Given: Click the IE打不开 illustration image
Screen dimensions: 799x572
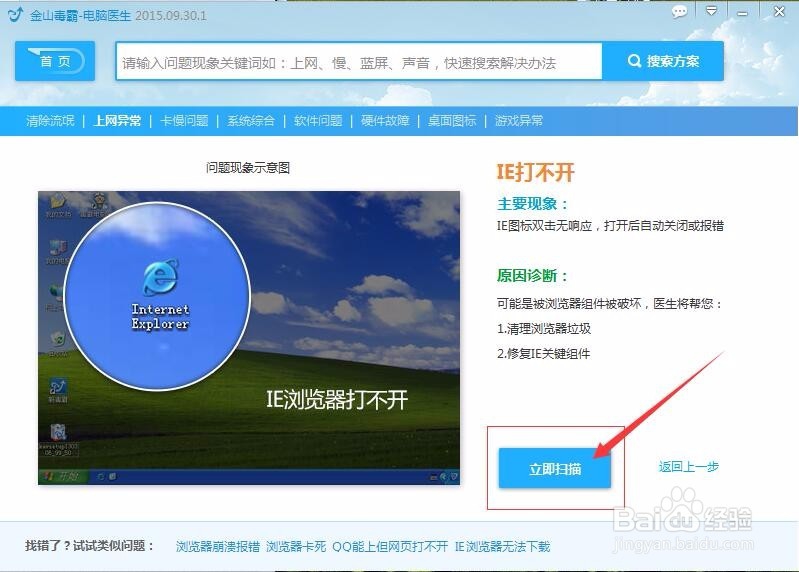Looking at the screenshot, I should 249,338.
